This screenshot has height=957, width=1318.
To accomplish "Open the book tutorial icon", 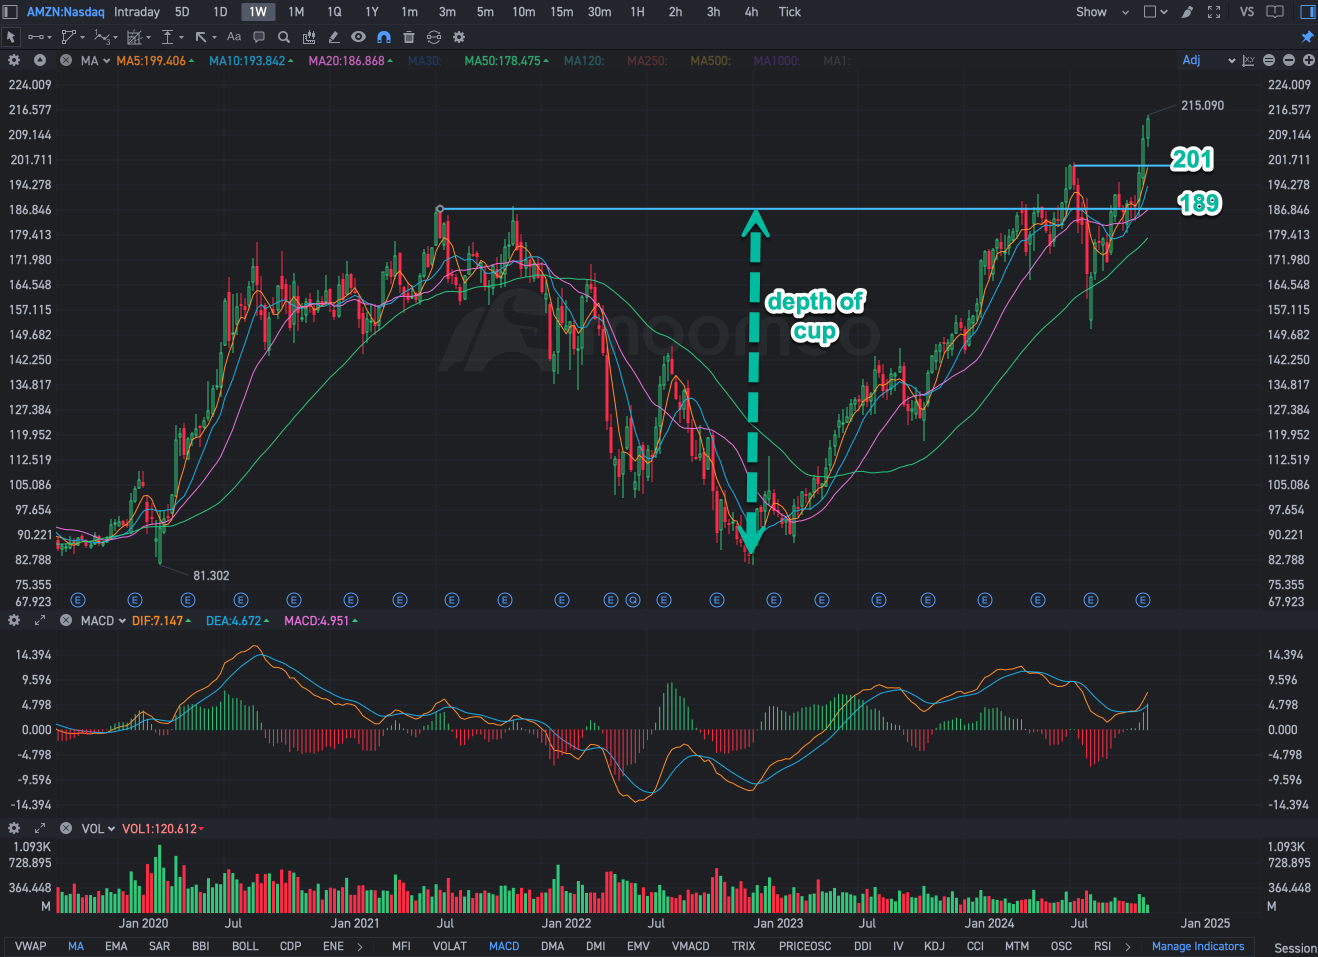I will (1275, 12).
